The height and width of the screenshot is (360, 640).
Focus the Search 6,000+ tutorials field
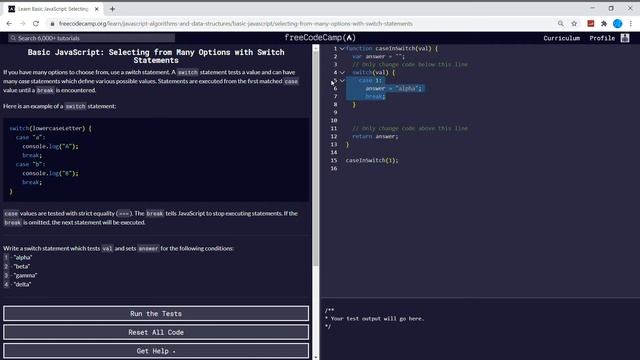pyautogui.click(x=92, y=38)
